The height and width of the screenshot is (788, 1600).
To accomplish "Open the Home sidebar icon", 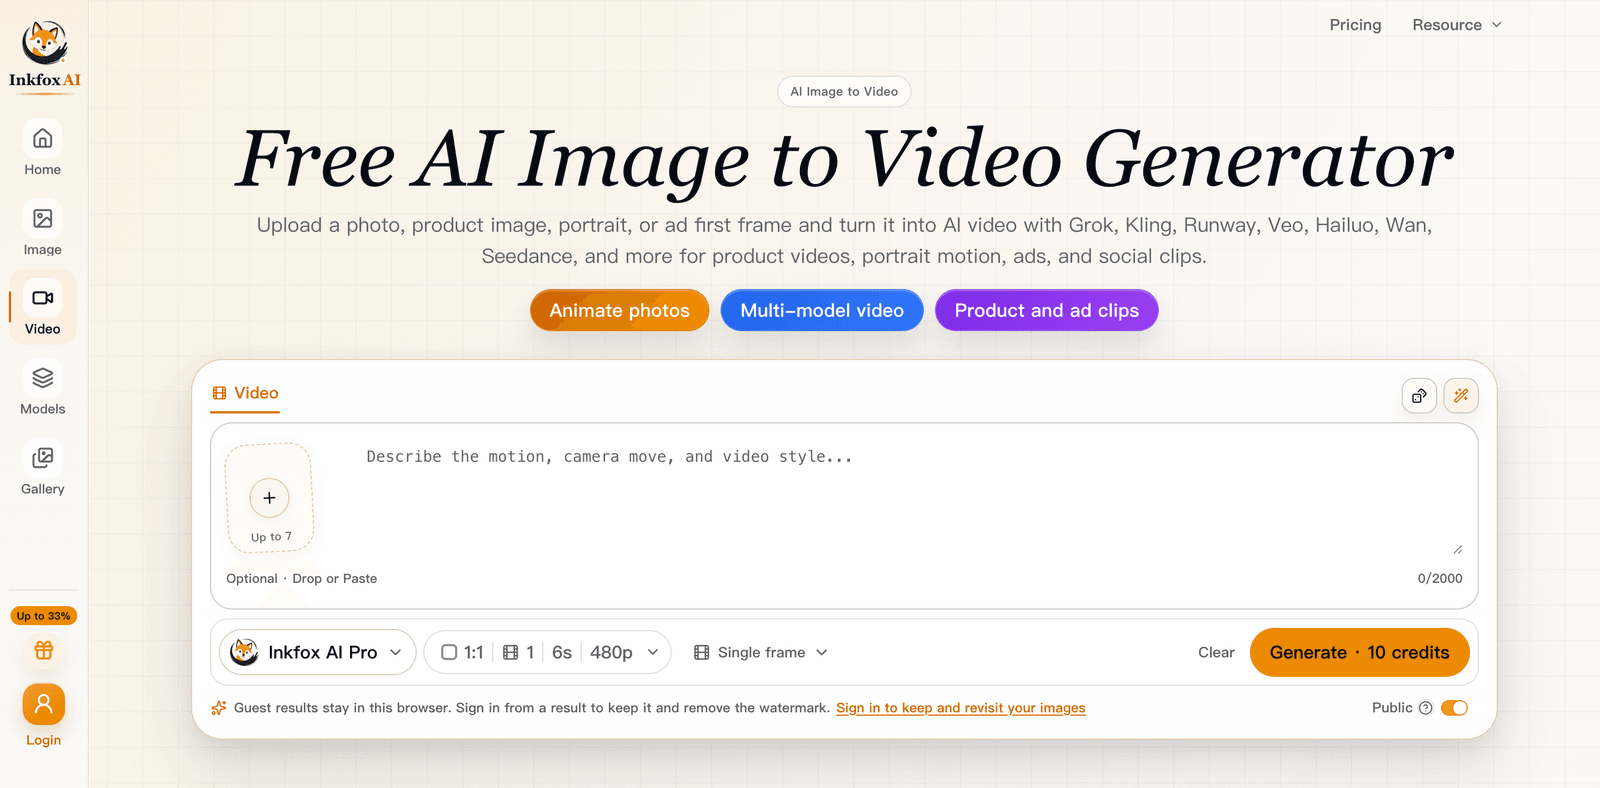I will click(43, 138).
